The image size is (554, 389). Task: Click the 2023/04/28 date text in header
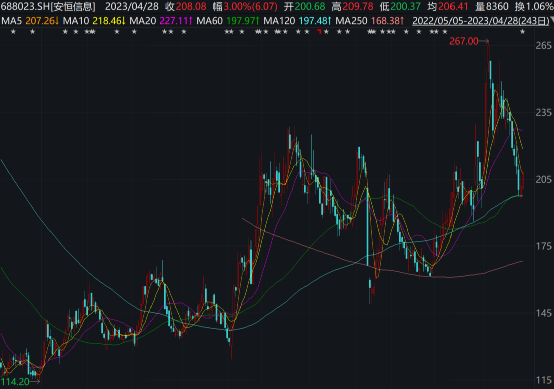click(132, 7)
